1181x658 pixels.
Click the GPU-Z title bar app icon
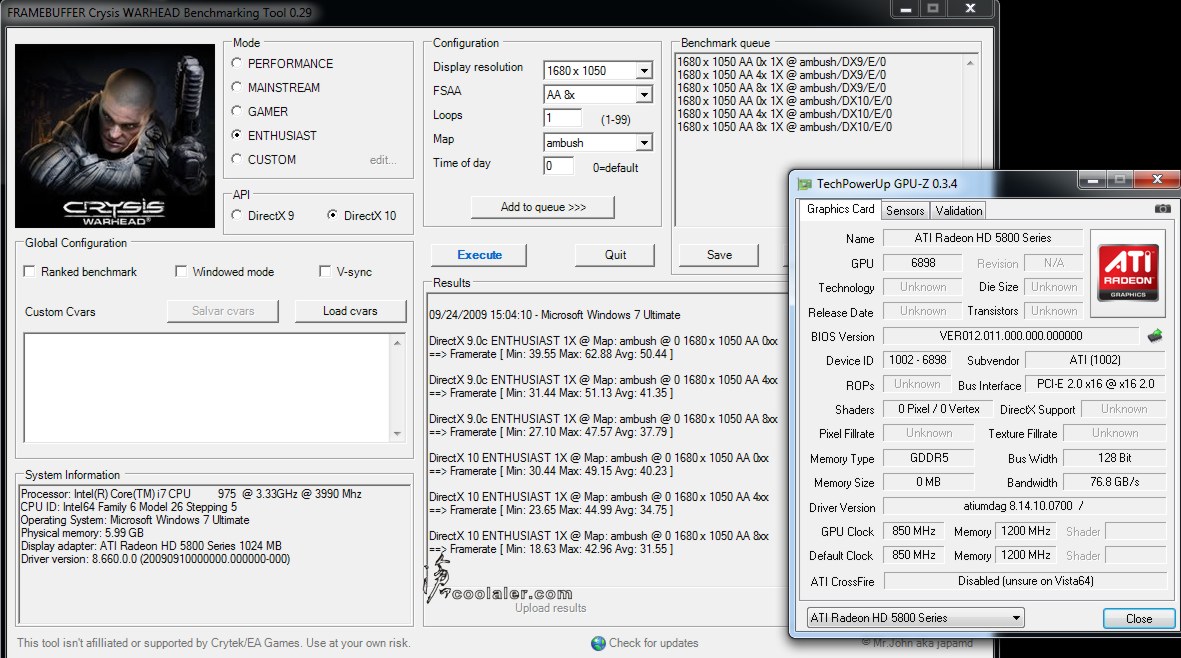[x=804, y=184]
